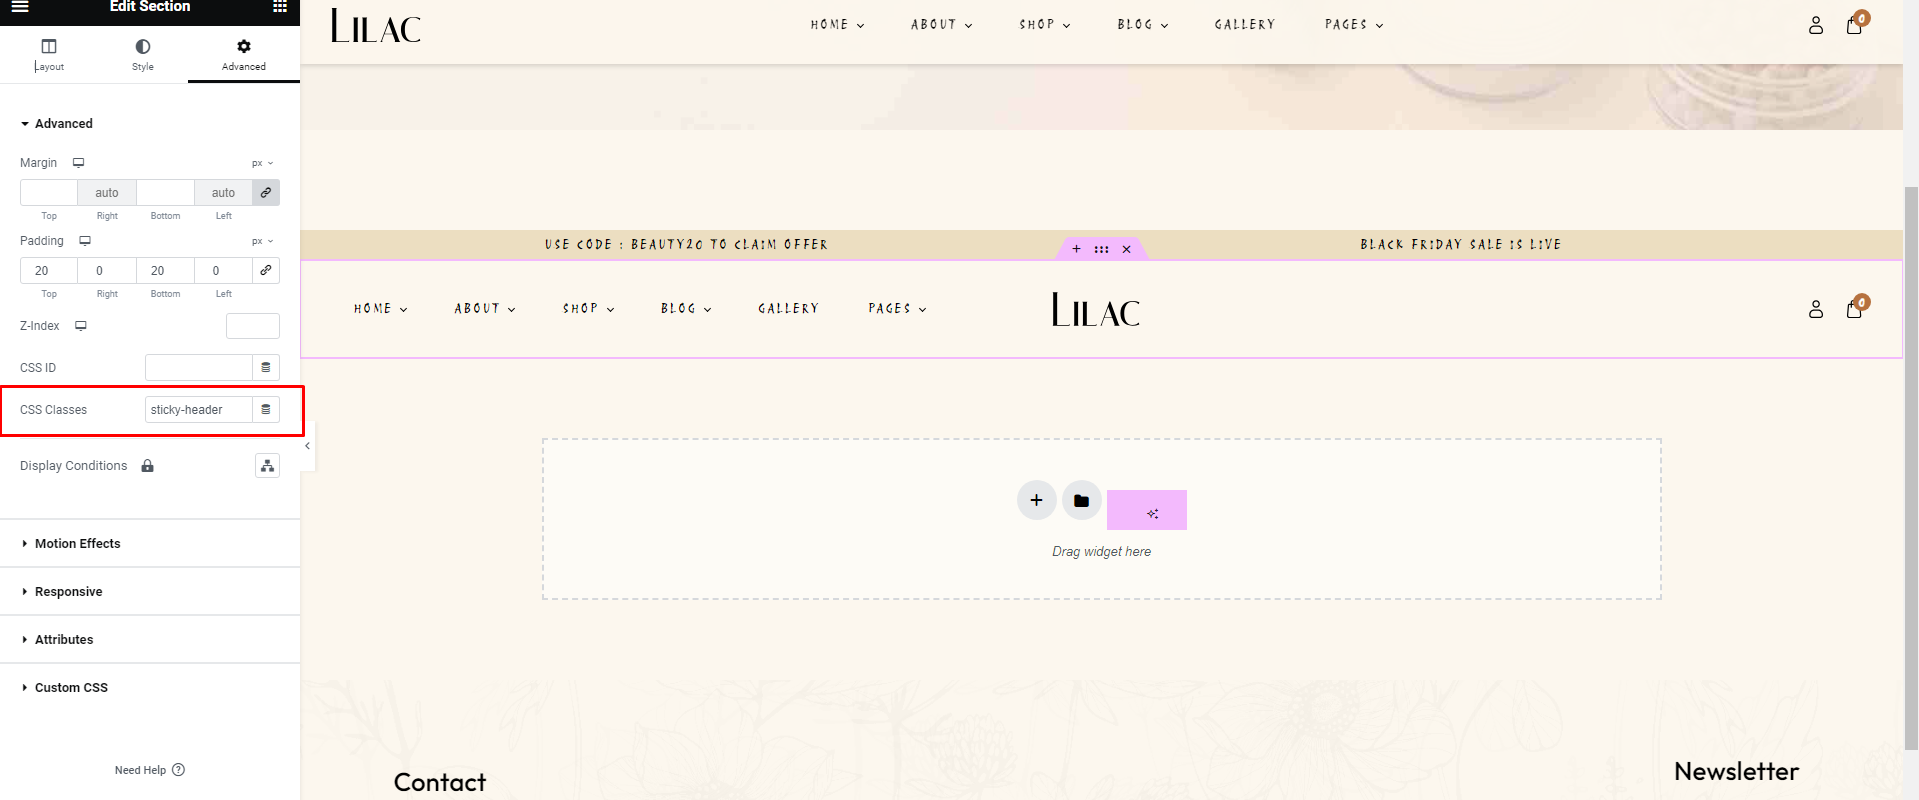Click the Z-Index input field
Image resolution: width=1919 pixels, height=800 pixels.
click(x=253, y=326)
